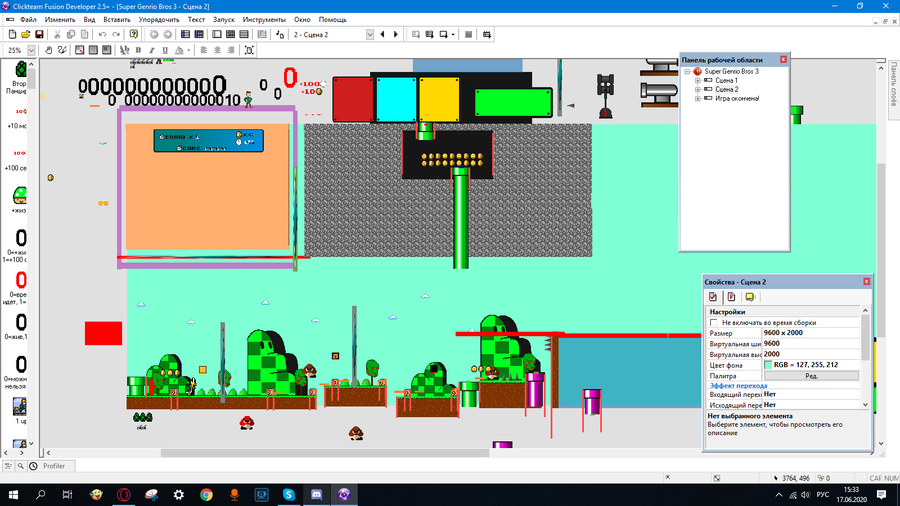Click the About tab icon in Properties
The width and height of the screenshot is (900, 506).
[x=750, y=297]
